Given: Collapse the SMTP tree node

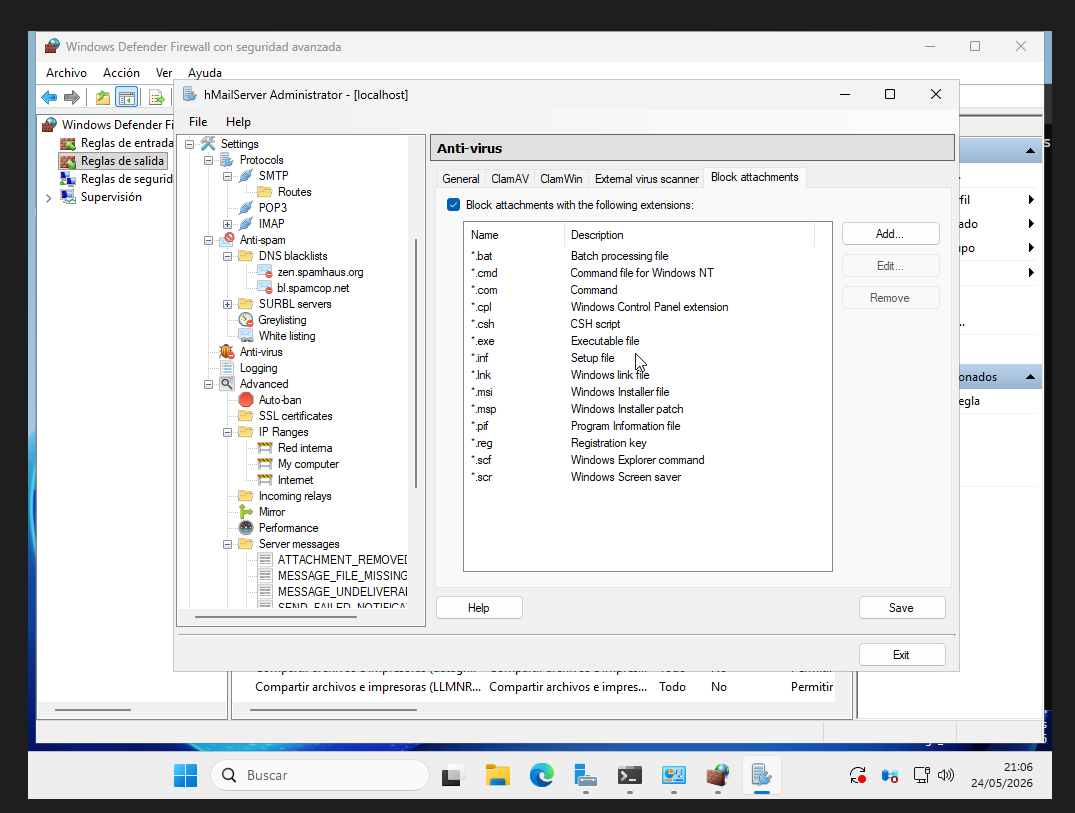Looking at the screenshot, I should pos(228,176).
